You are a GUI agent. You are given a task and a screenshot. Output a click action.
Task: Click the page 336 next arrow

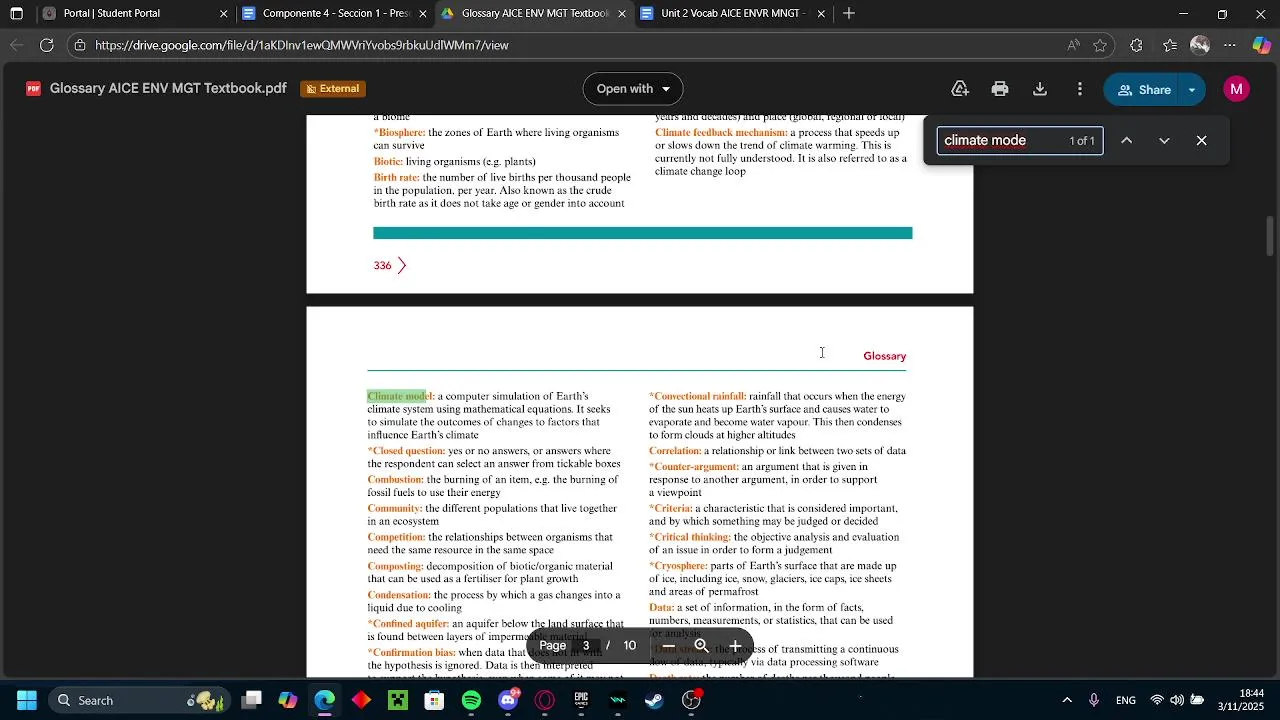tap(402, 265)
